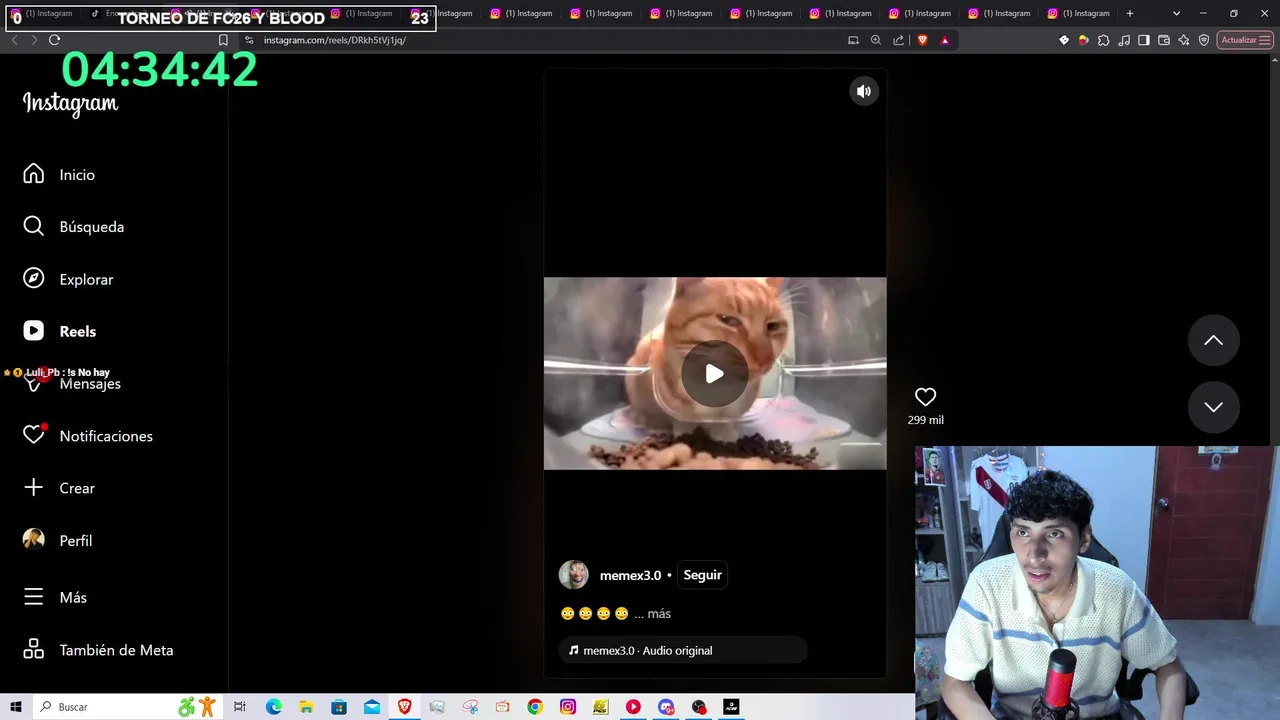Viewport: 1280px width, 720px height.
Task: Reload the page in browser
Action: click(54, 40)
